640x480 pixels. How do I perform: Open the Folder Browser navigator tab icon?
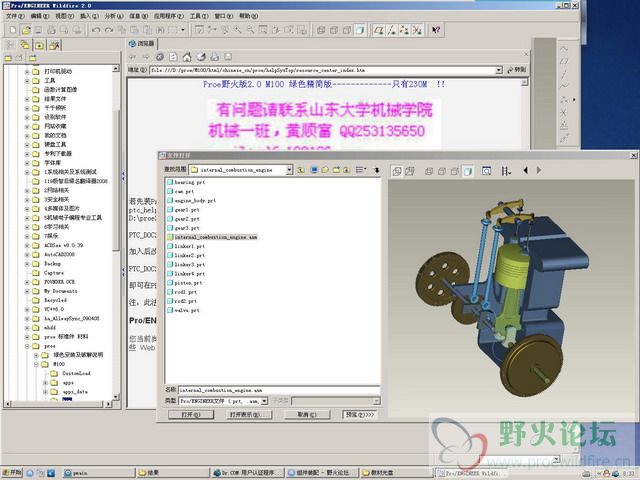click(25, 45)
